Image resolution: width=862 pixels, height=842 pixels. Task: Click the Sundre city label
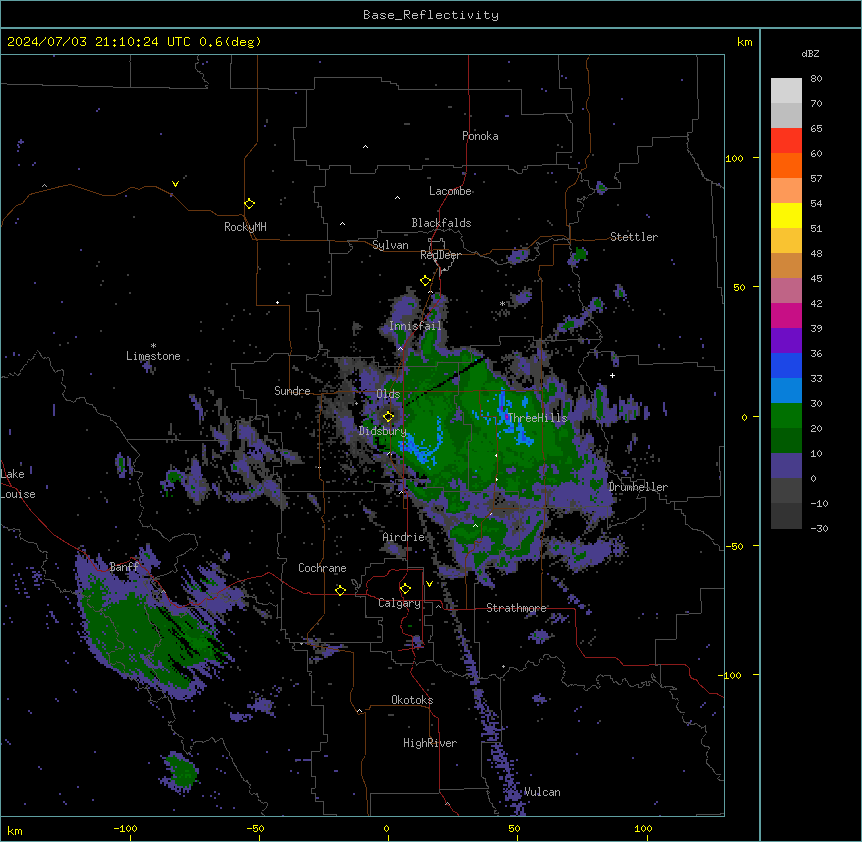pos(292,391)
